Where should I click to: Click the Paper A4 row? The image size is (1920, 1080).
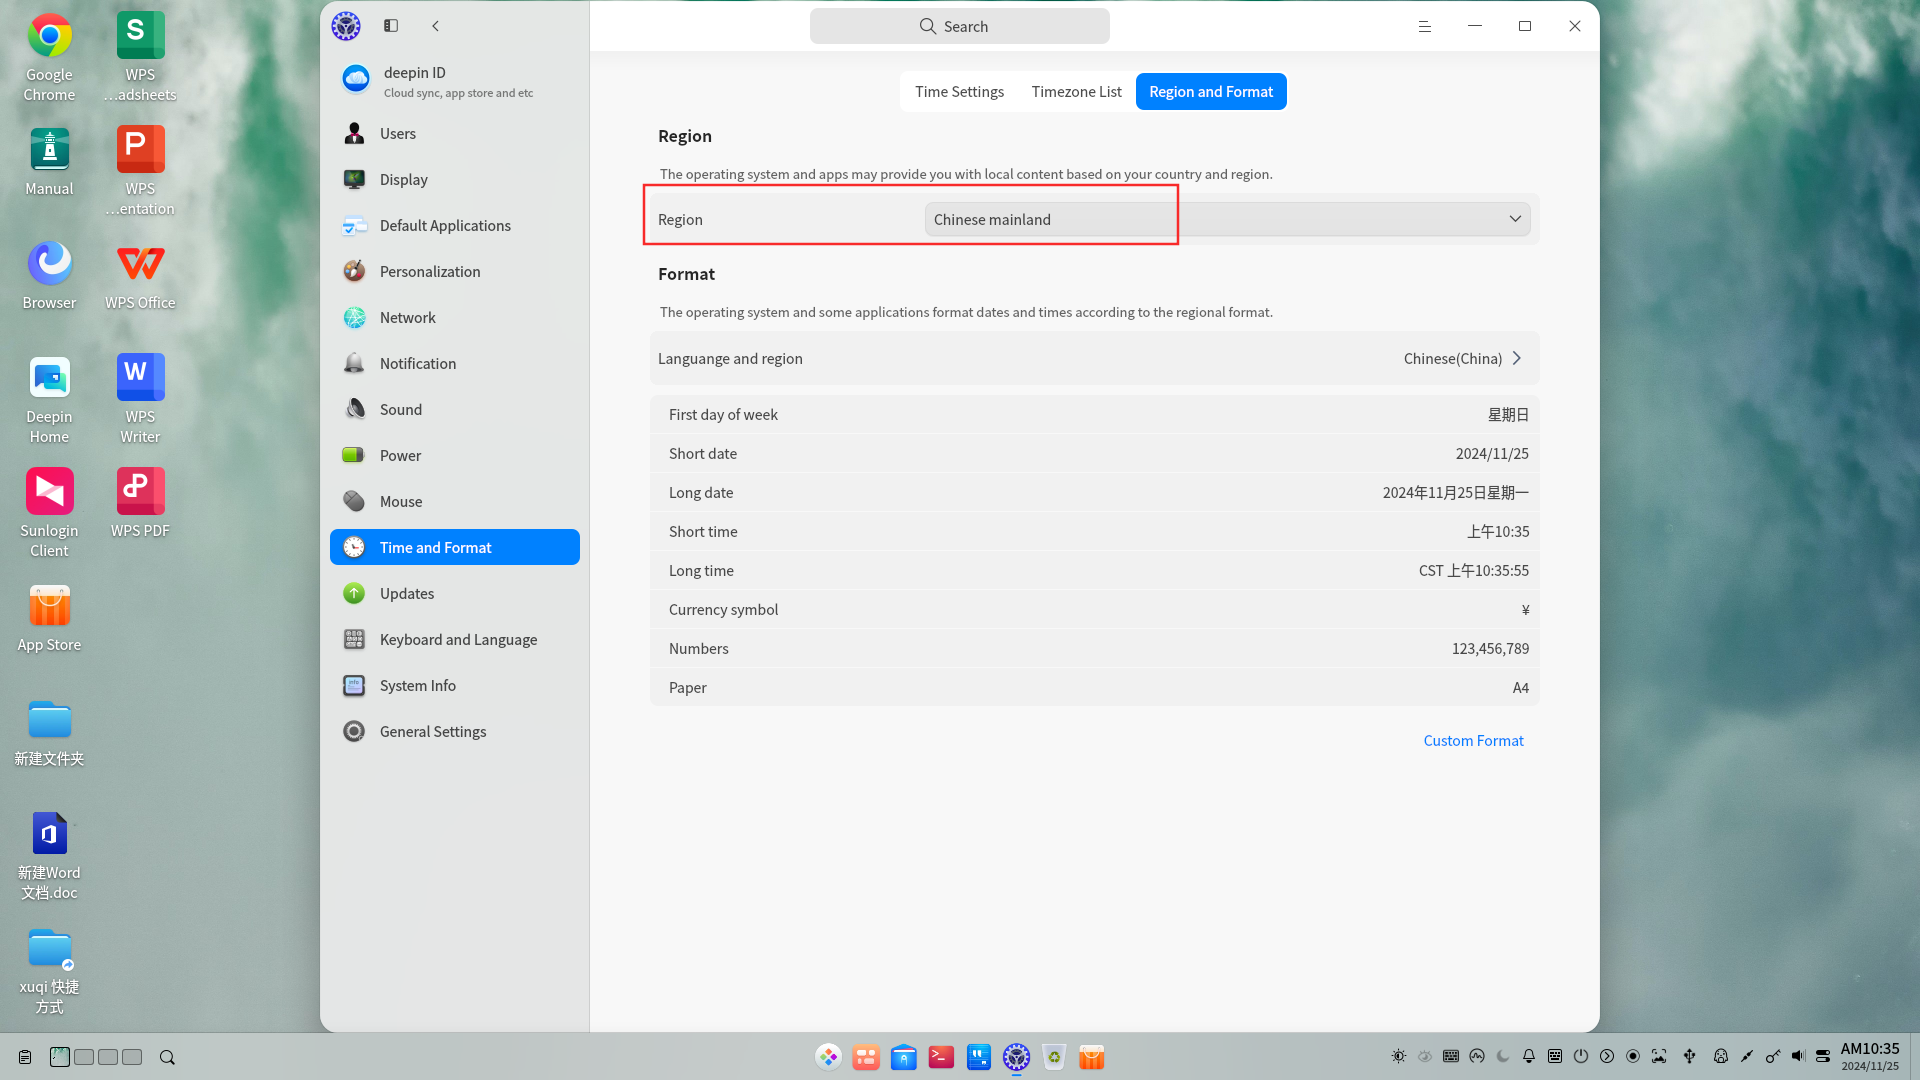[x=1094, y=687]
